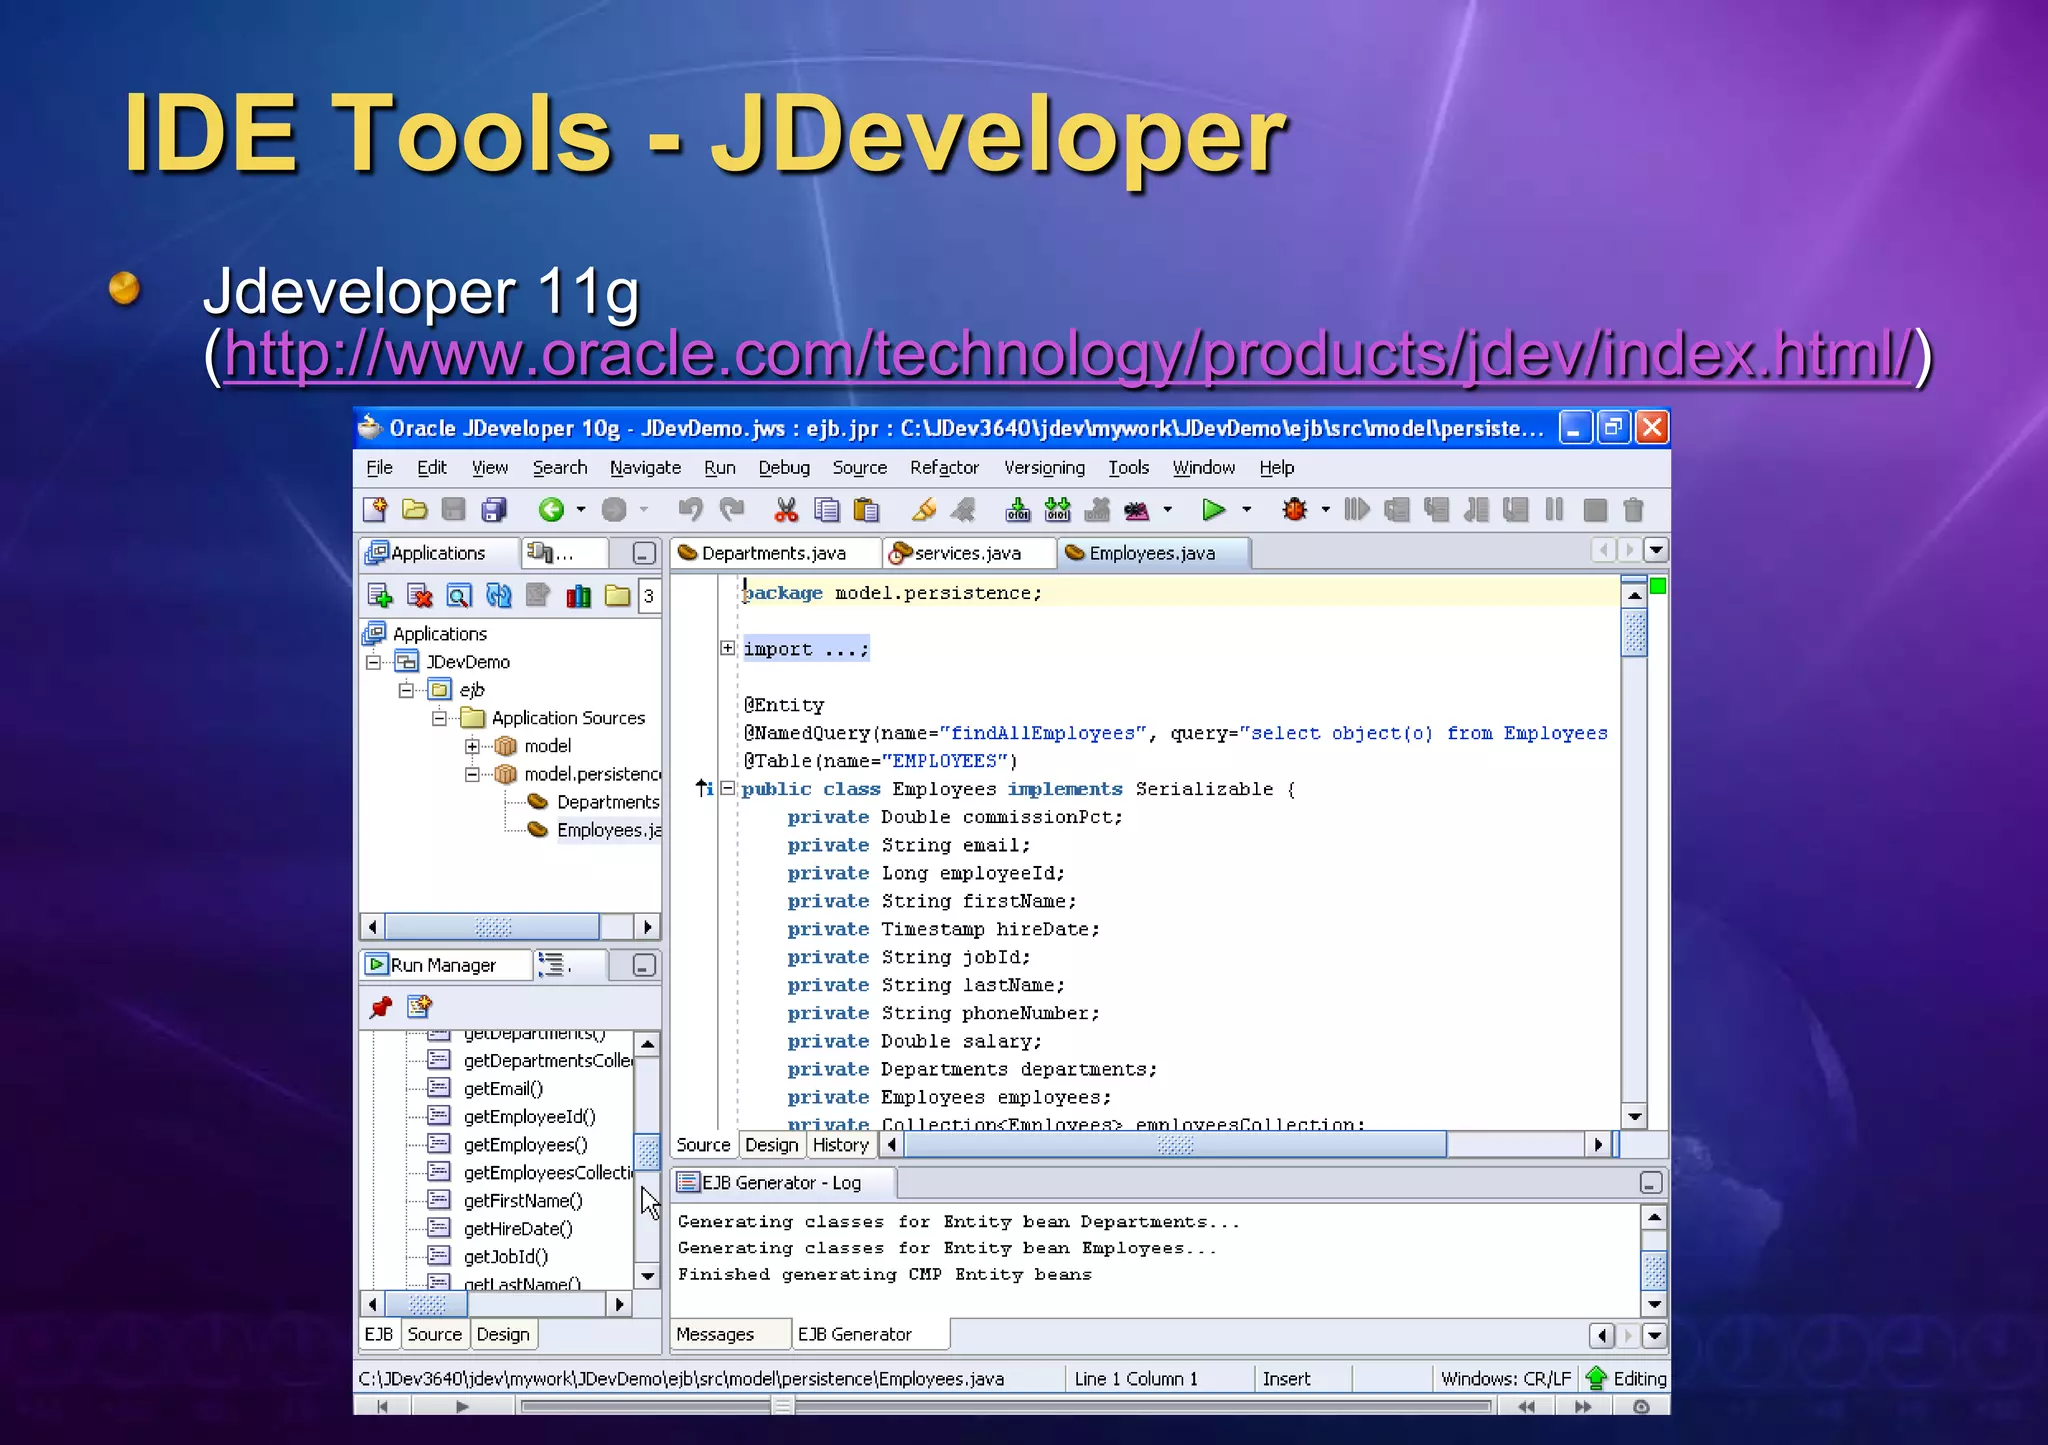Select Departments in the navigator tree

[608, 802]
